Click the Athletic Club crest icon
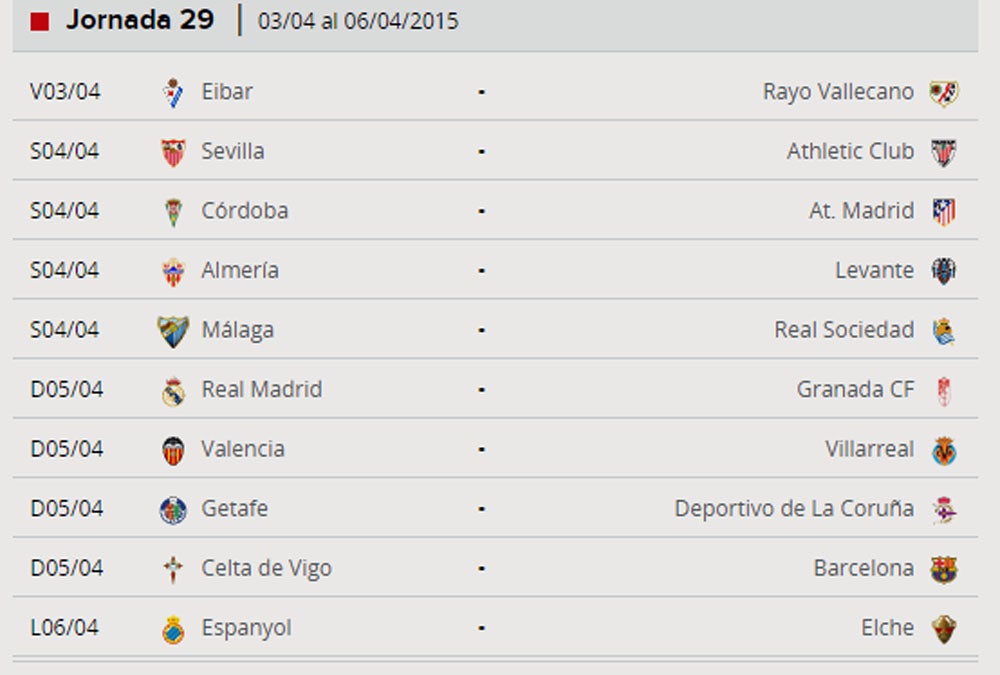This screenshot has width=1000, height=675. point(943,152)
